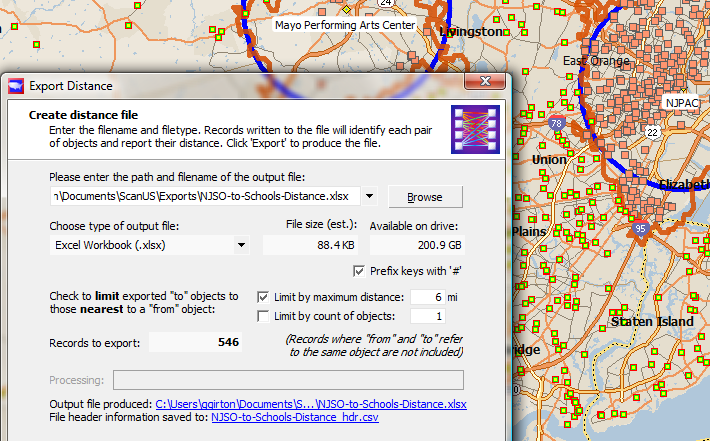Open the Excel Workbook (.xlsx) file type dropdown
710x441 pixels.
(x=240, y=245)
